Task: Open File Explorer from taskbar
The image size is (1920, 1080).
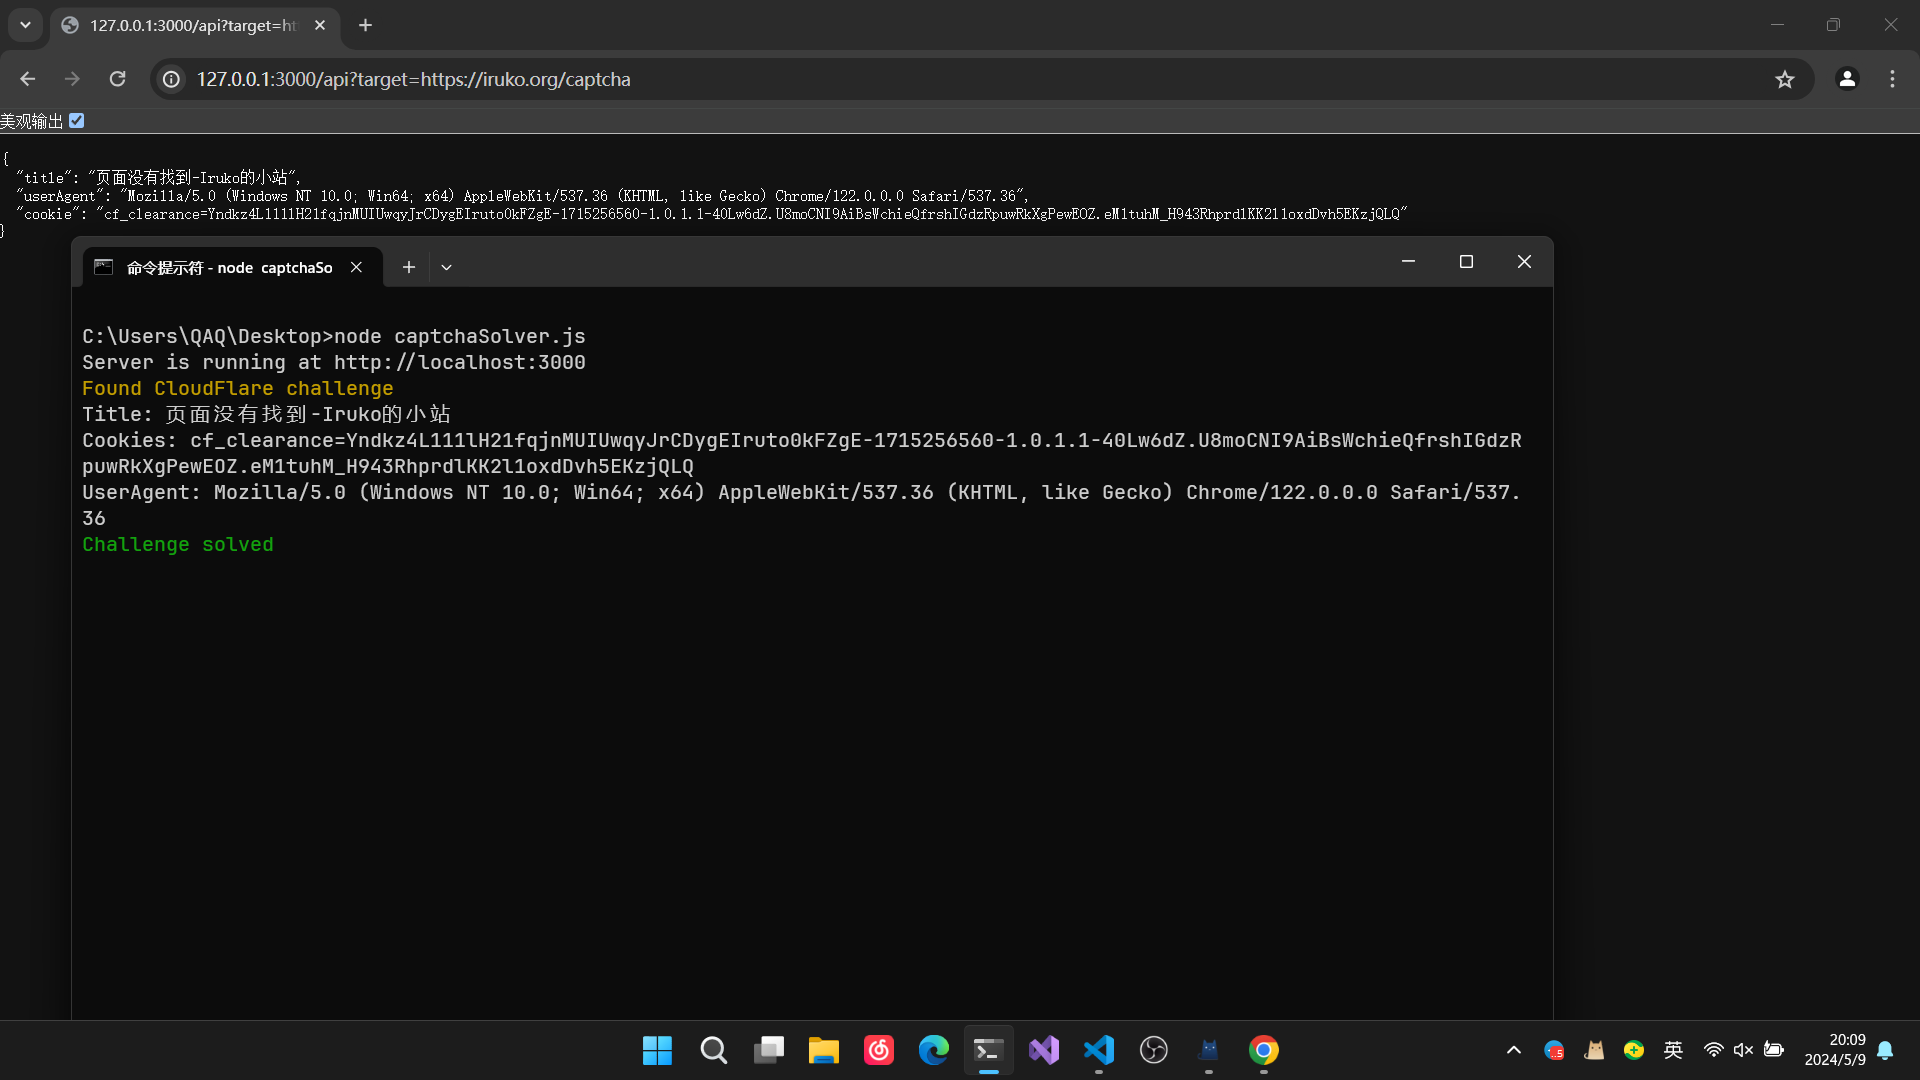Action: 823,1050
